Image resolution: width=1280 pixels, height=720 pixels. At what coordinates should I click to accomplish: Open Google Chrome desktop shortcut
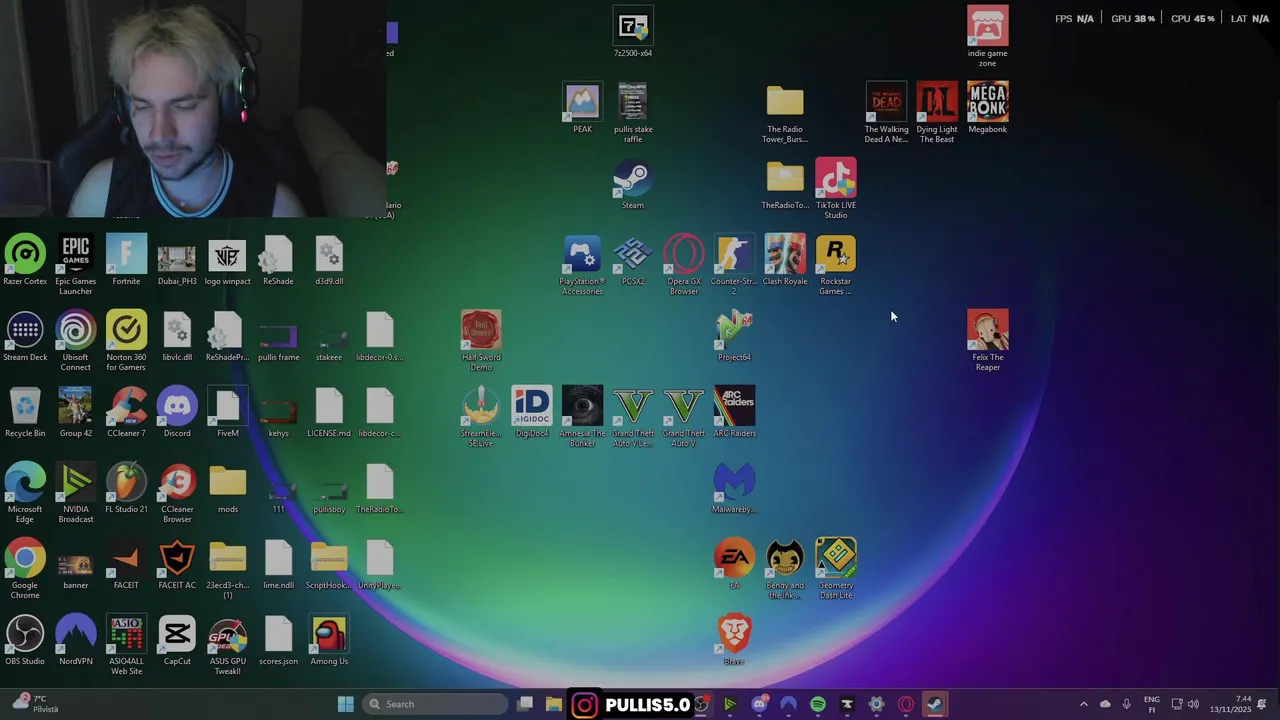[25, 570]
